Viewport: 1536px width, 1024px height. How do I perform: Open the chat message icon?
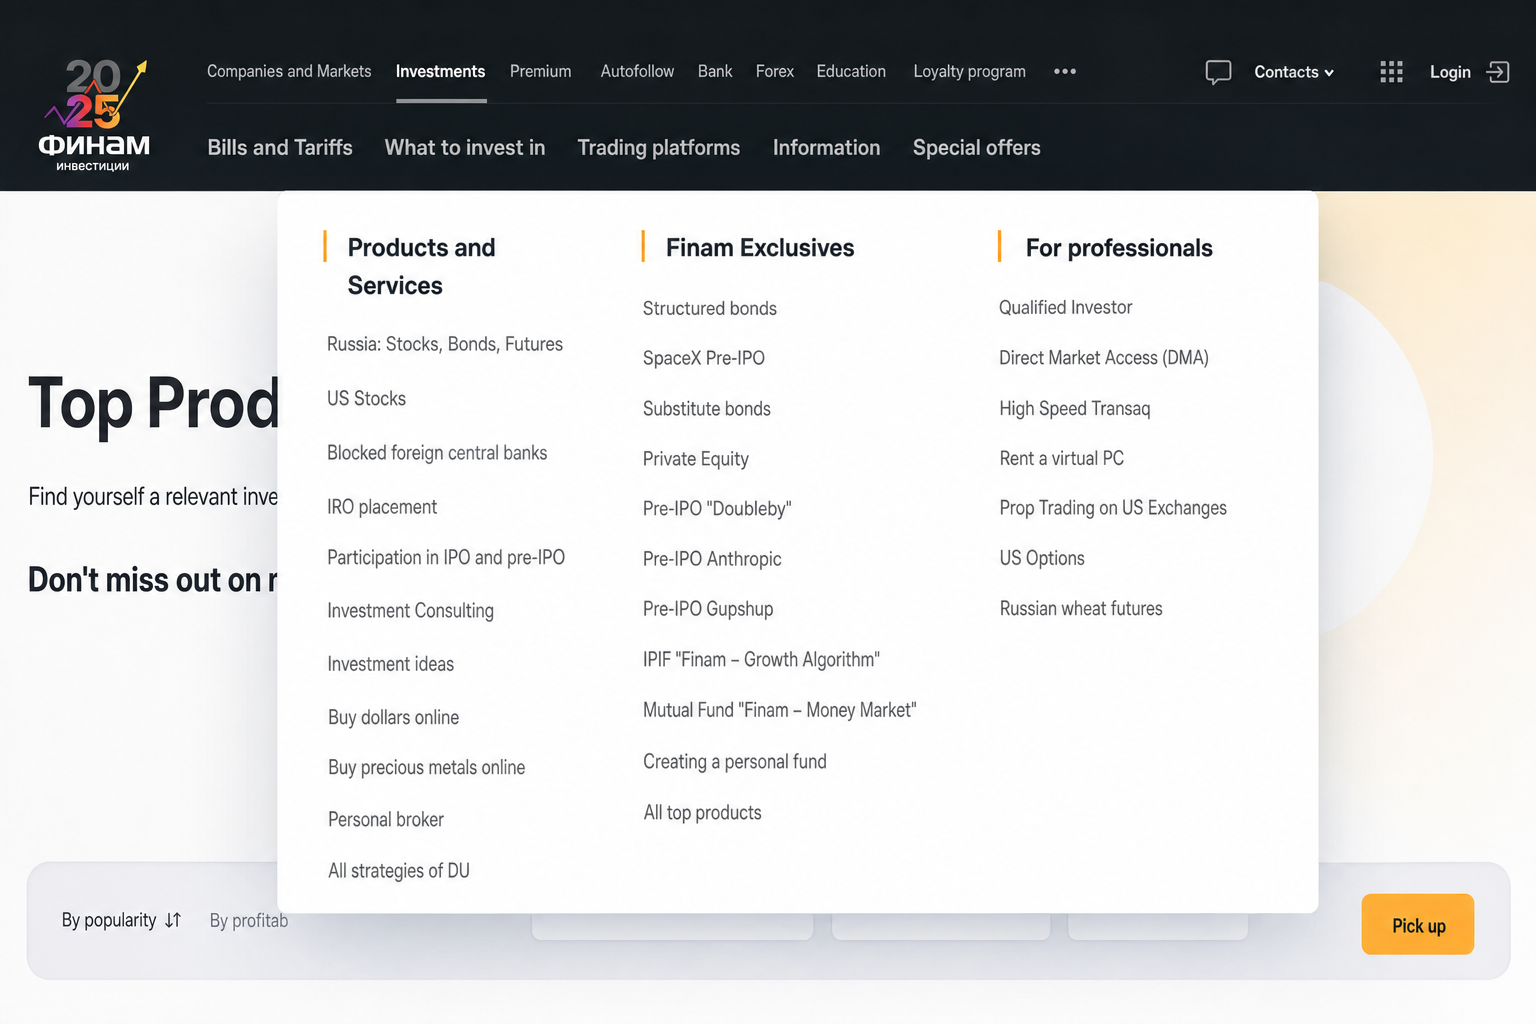pyautogui.click(x=1218, y=72)
